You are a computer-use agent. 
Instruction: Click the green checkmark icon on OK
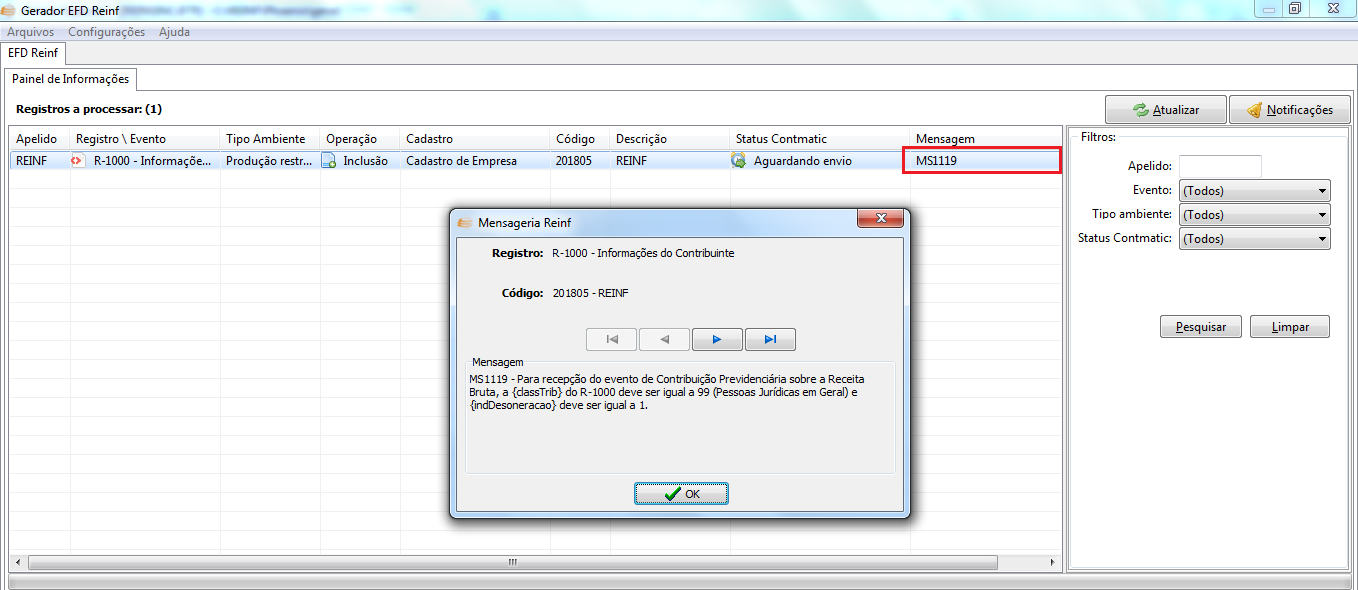pyautogui.click(x=672, y=494)
